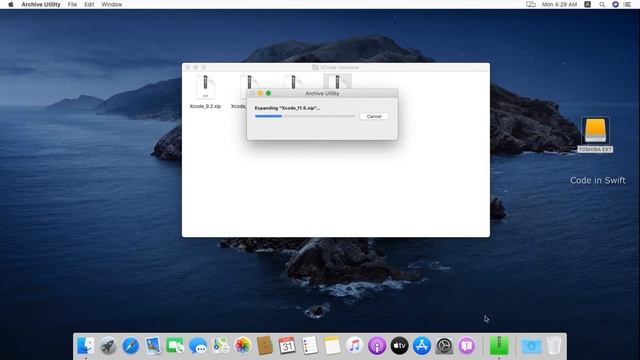640x360 pixels.
Task: Open Apple TV app in Dock
Action: 399,346
